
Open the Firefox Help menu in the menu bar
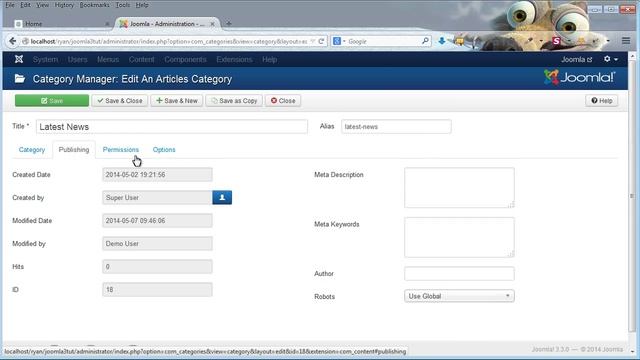(142, 5)
